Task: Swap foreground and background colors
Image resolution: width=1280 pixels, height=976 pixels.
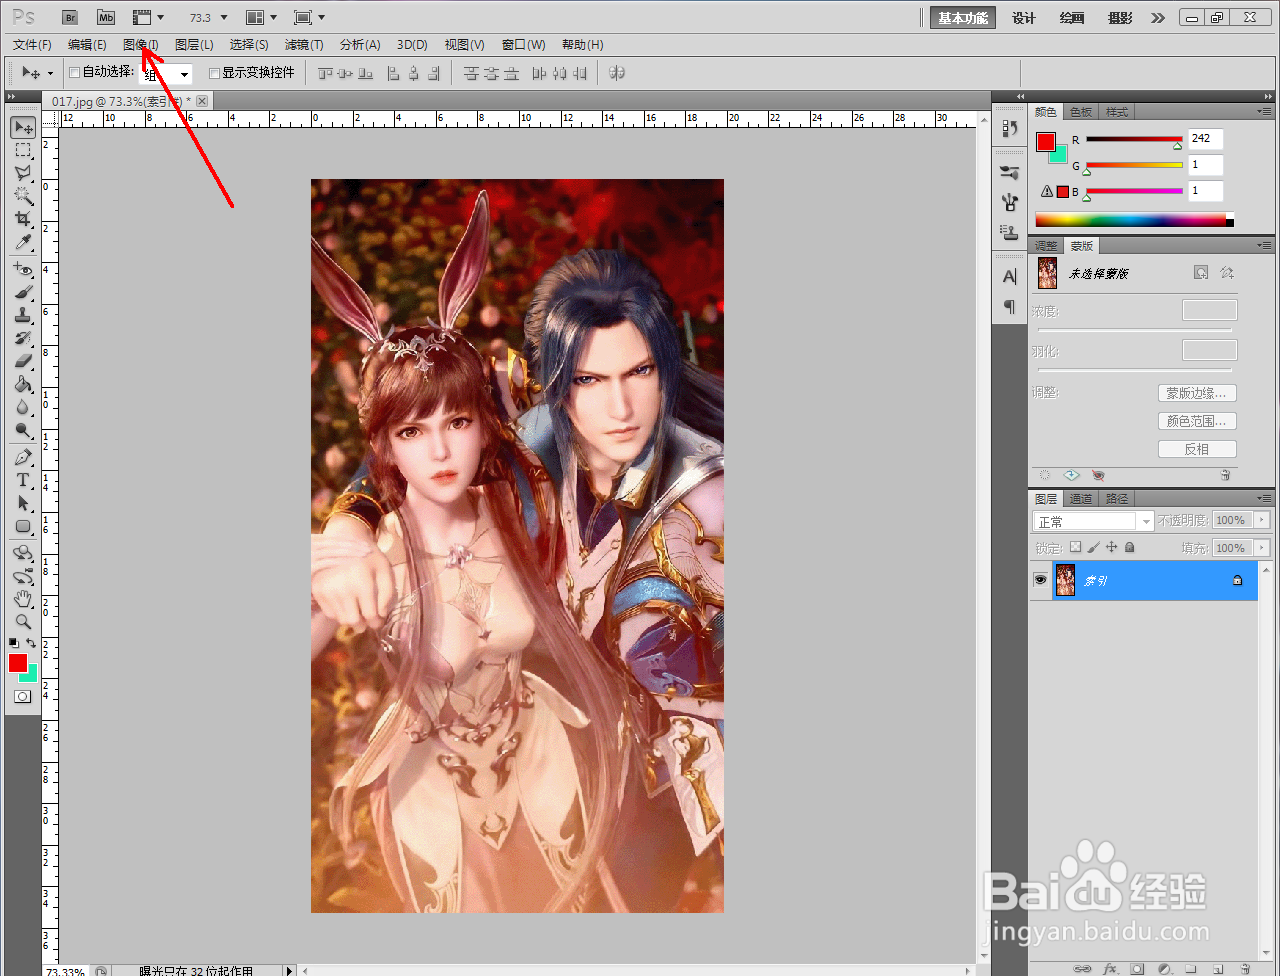Action: coord(32,643)
